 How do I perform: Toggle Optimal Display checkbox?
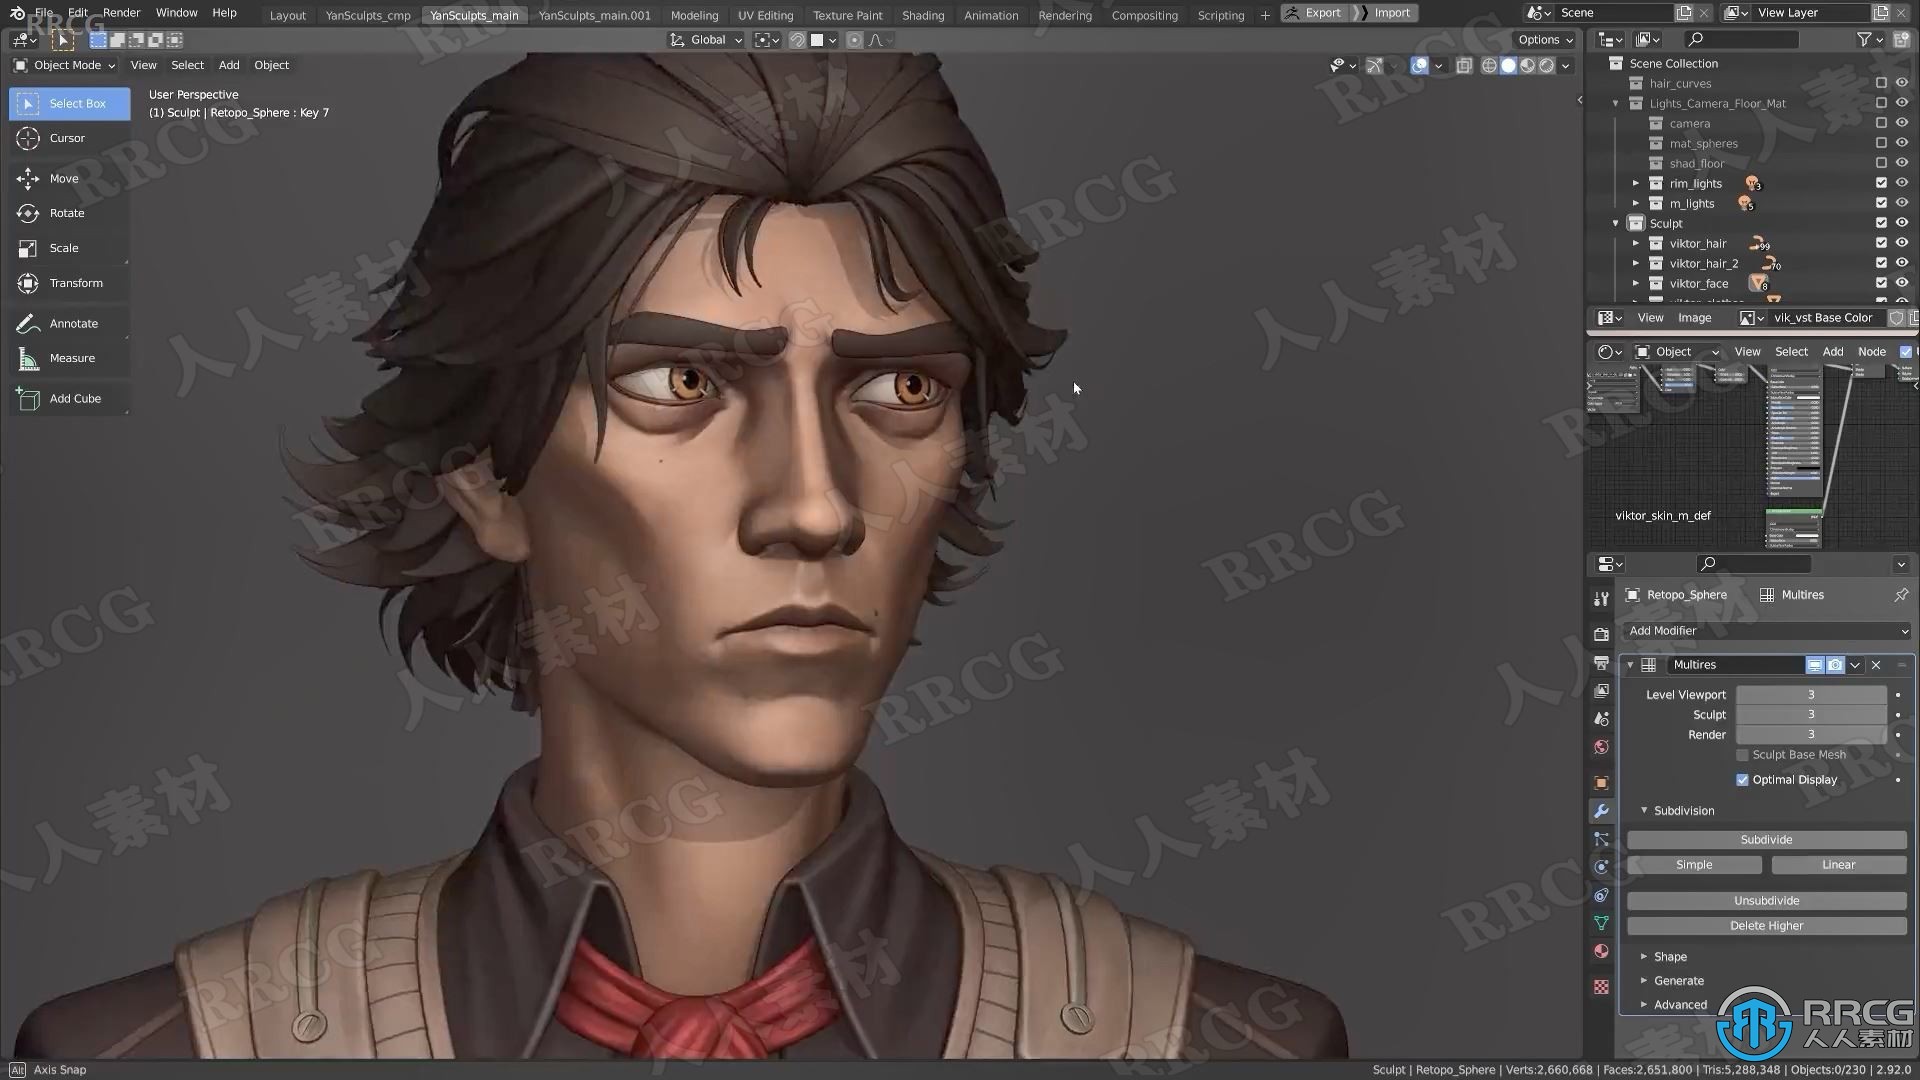(1743, 778)
